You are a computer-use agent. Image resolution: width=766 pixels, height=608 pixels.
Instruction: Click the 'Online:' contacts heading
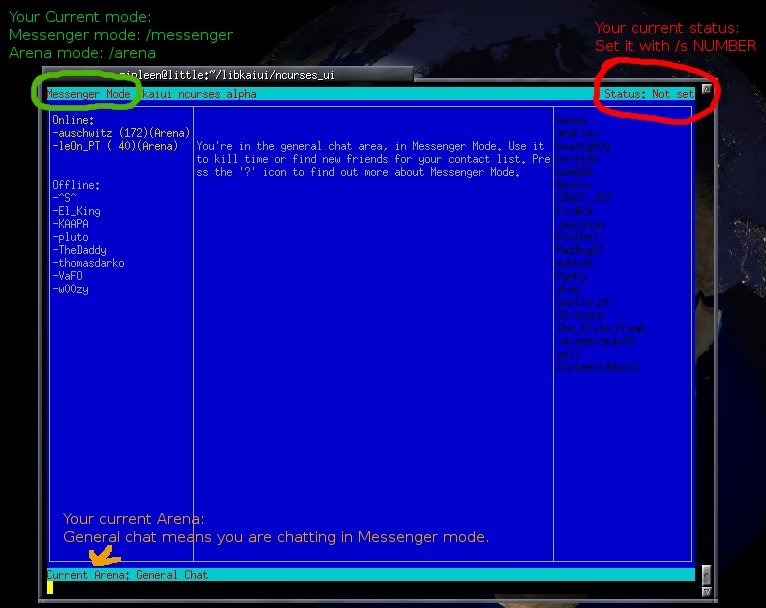73,120
